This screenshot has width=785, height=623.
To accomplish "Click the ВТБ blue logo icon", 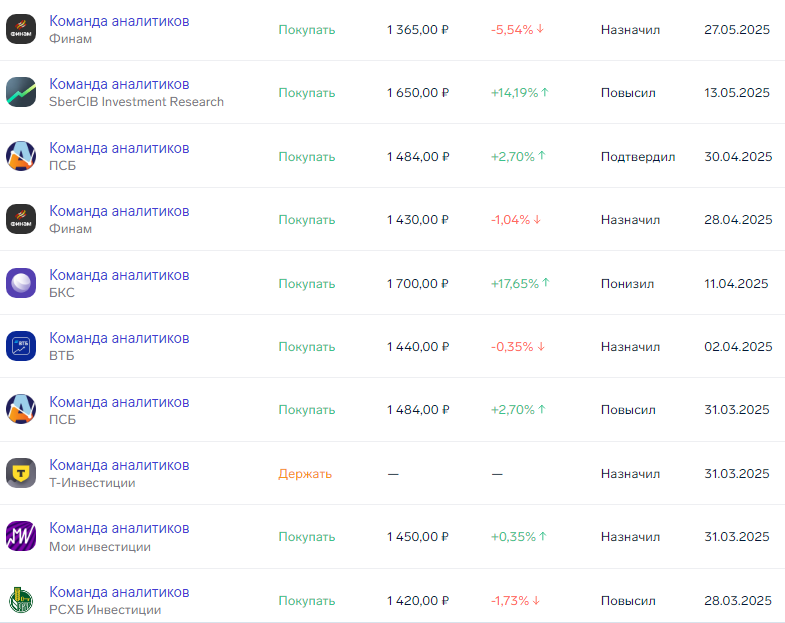I will pyautogui.click(x=21, y=346).
